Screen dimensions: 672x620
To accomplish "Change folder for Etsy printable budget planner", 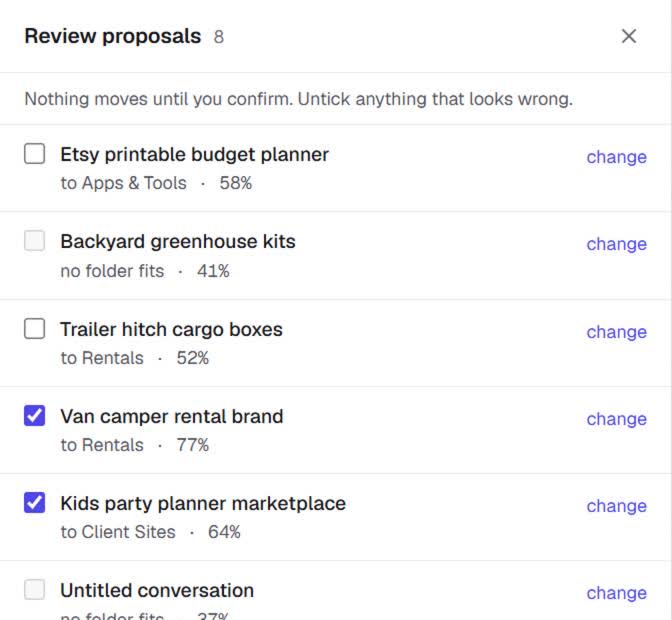I will pos(616,157).
